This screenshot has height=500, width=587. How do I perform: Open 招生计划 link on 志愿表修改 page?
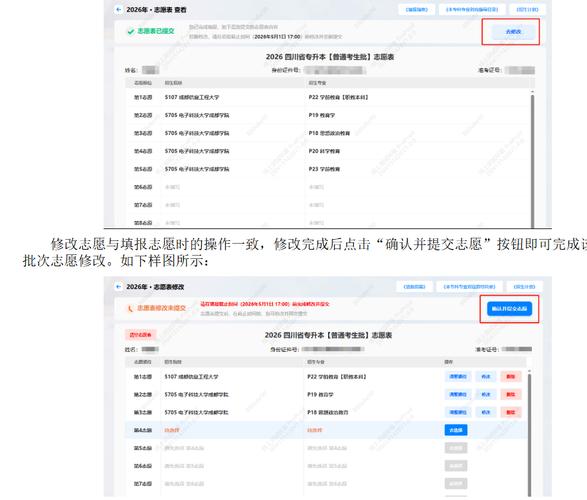tap(524, 287)
